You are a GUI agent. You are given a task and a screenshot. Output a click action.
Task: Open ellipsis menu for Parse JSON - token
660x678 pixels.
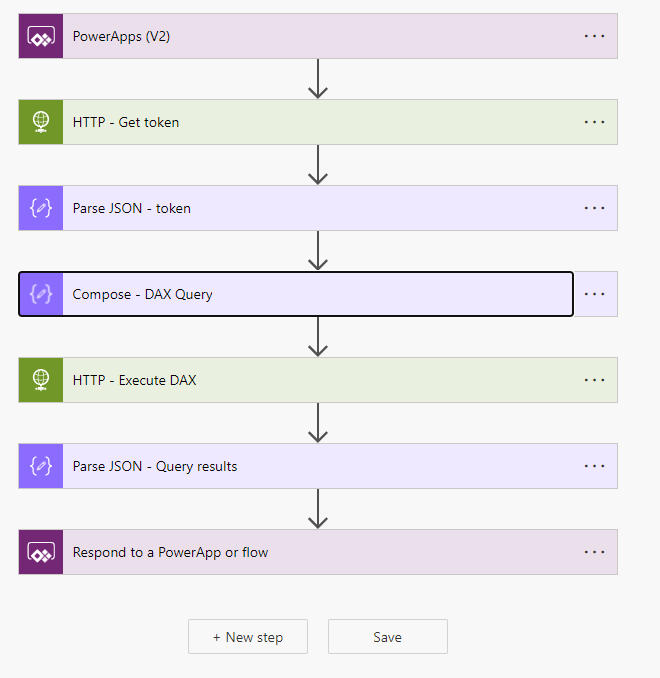coord(595,208)
